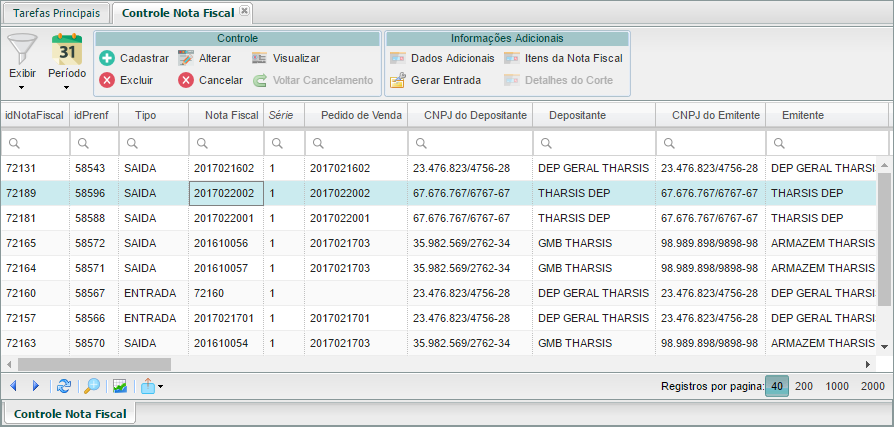Set records per page to 1000

tap(837, 386)
